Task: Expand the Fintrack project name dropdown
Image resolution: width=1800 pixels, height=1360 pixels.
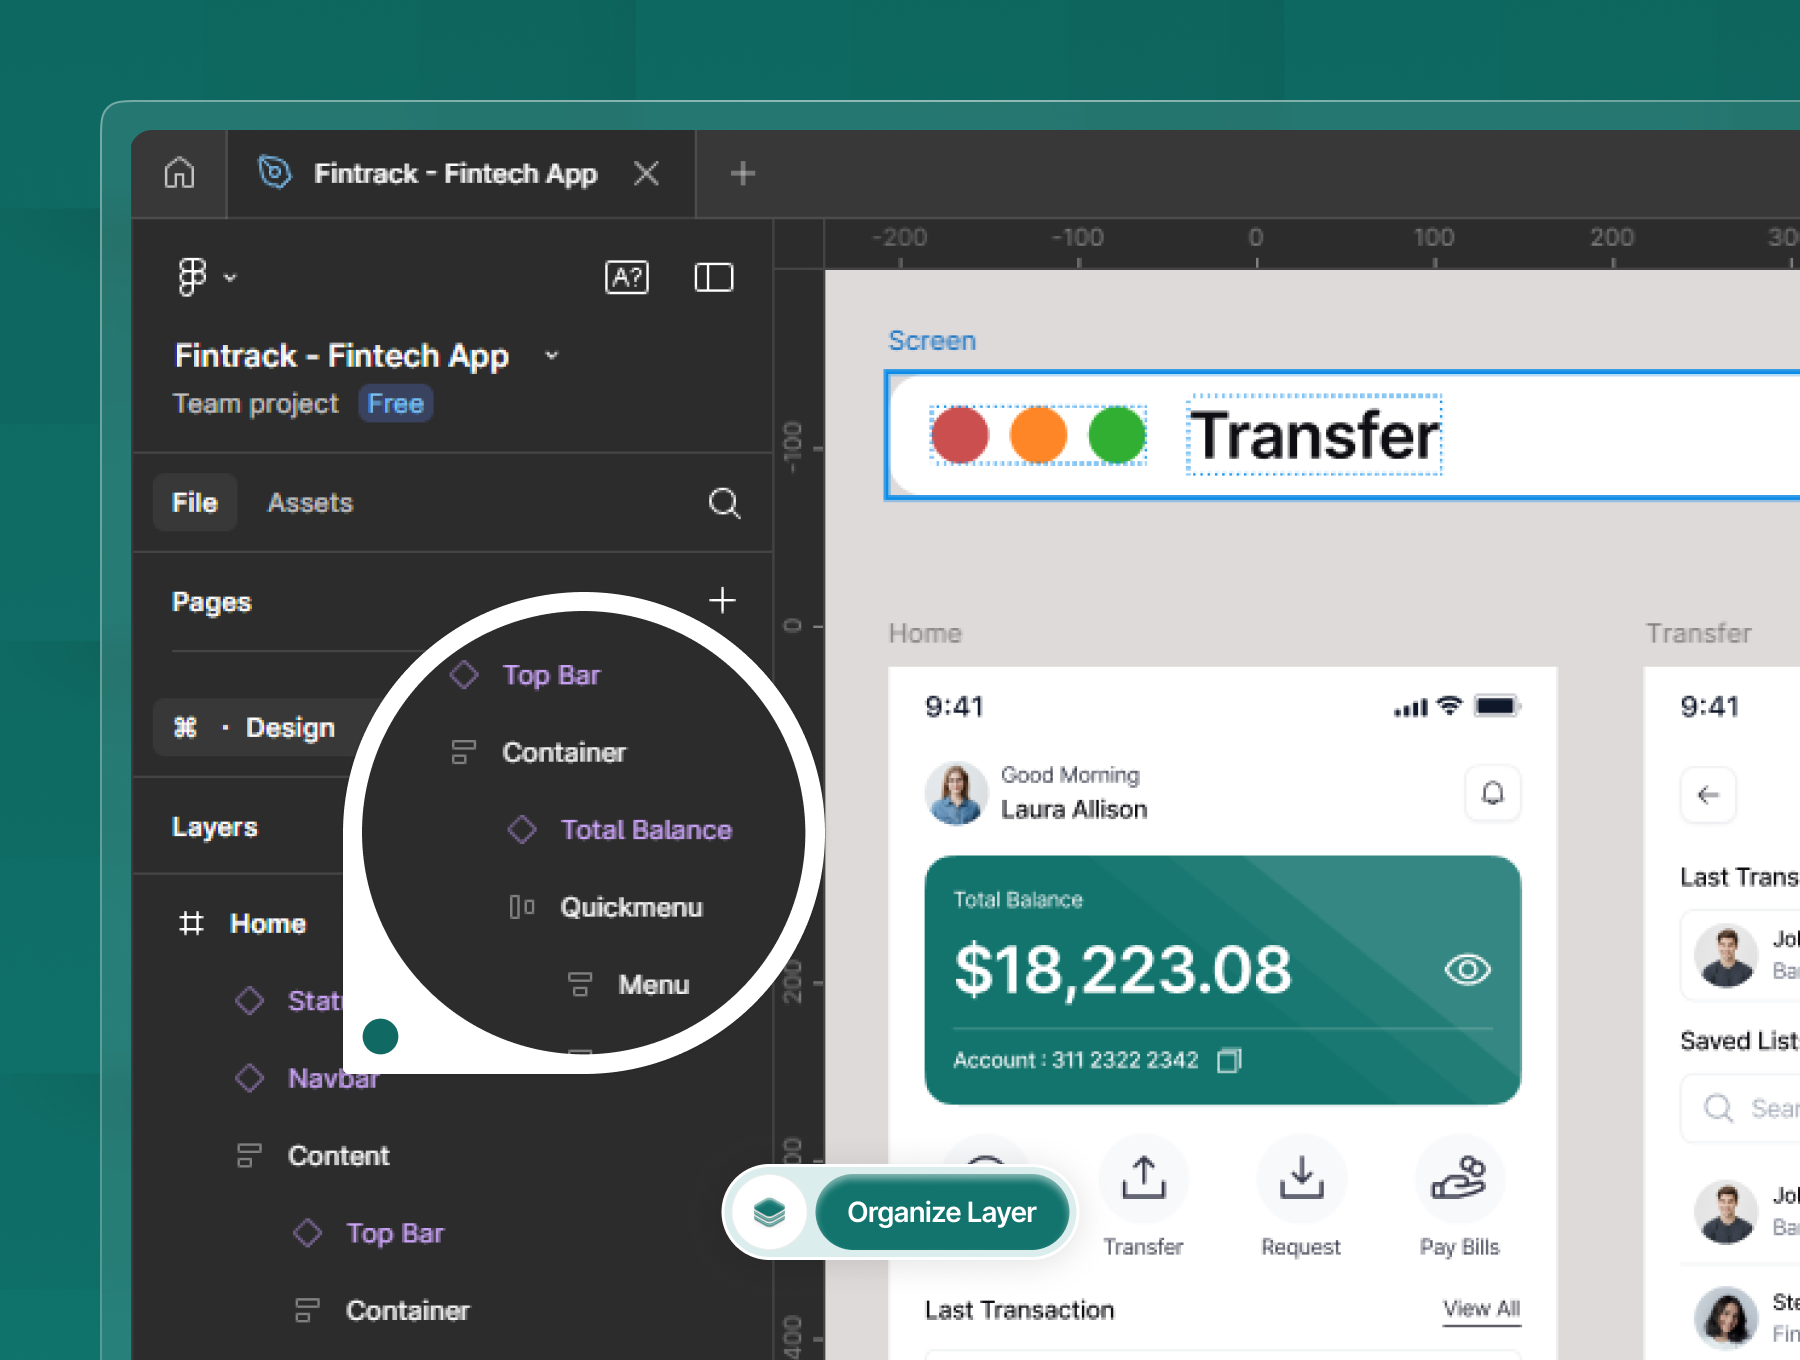Action: pyautogui.click(x=551, y=356)
